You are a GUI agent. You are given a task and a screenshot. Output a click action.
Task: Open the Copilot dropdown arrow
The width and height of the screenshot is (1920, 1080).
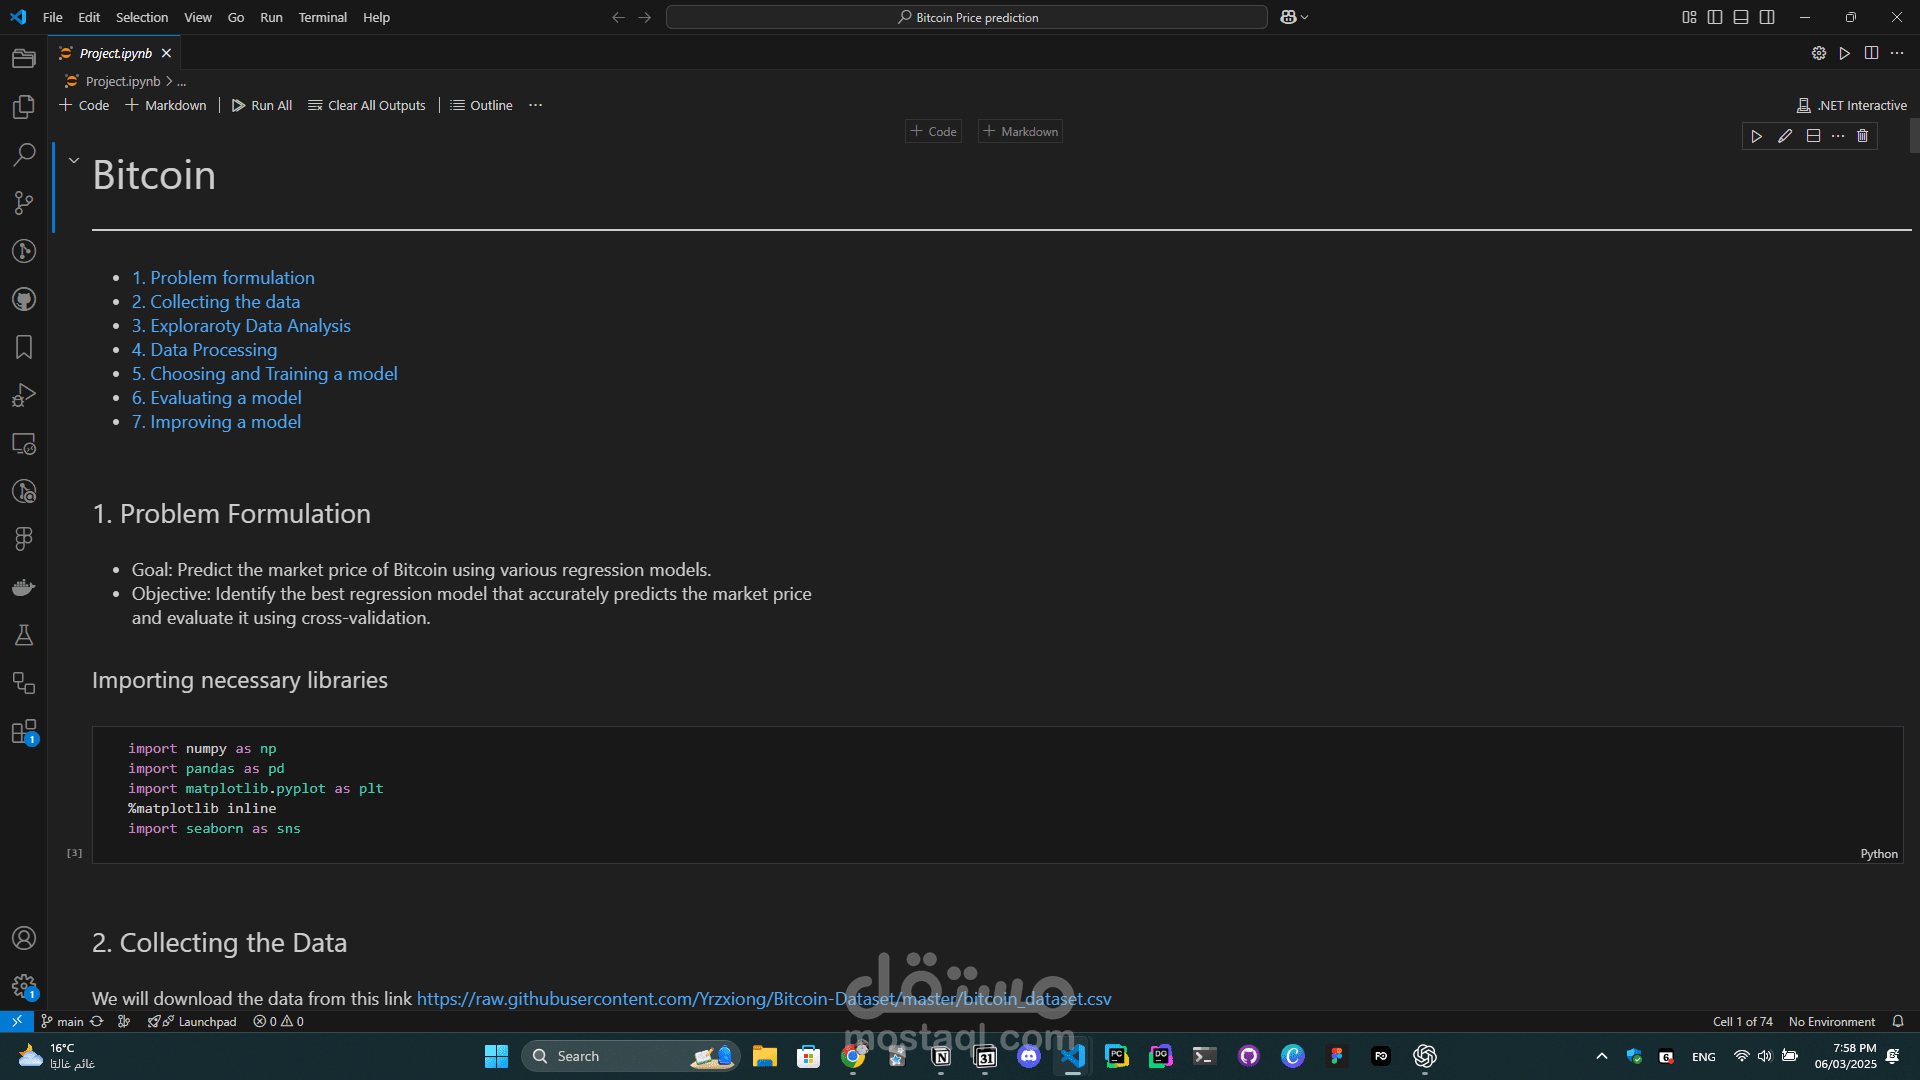(x=1304, y=17)
